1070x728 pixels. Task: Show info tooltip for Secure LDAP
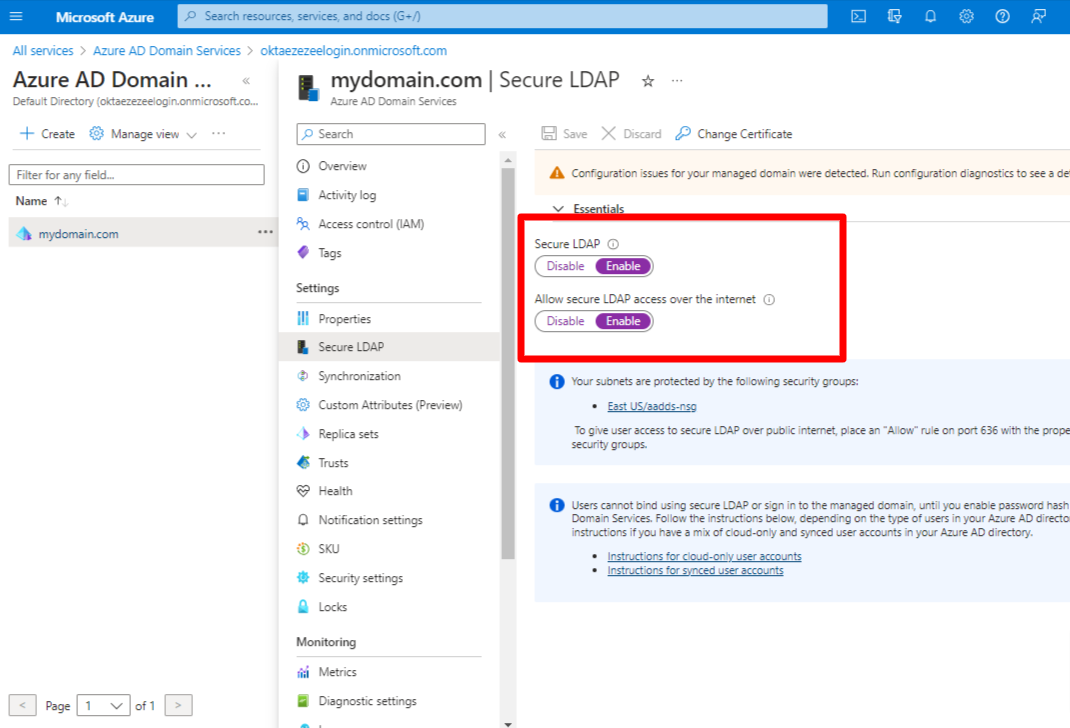click(x=613, y=244)
